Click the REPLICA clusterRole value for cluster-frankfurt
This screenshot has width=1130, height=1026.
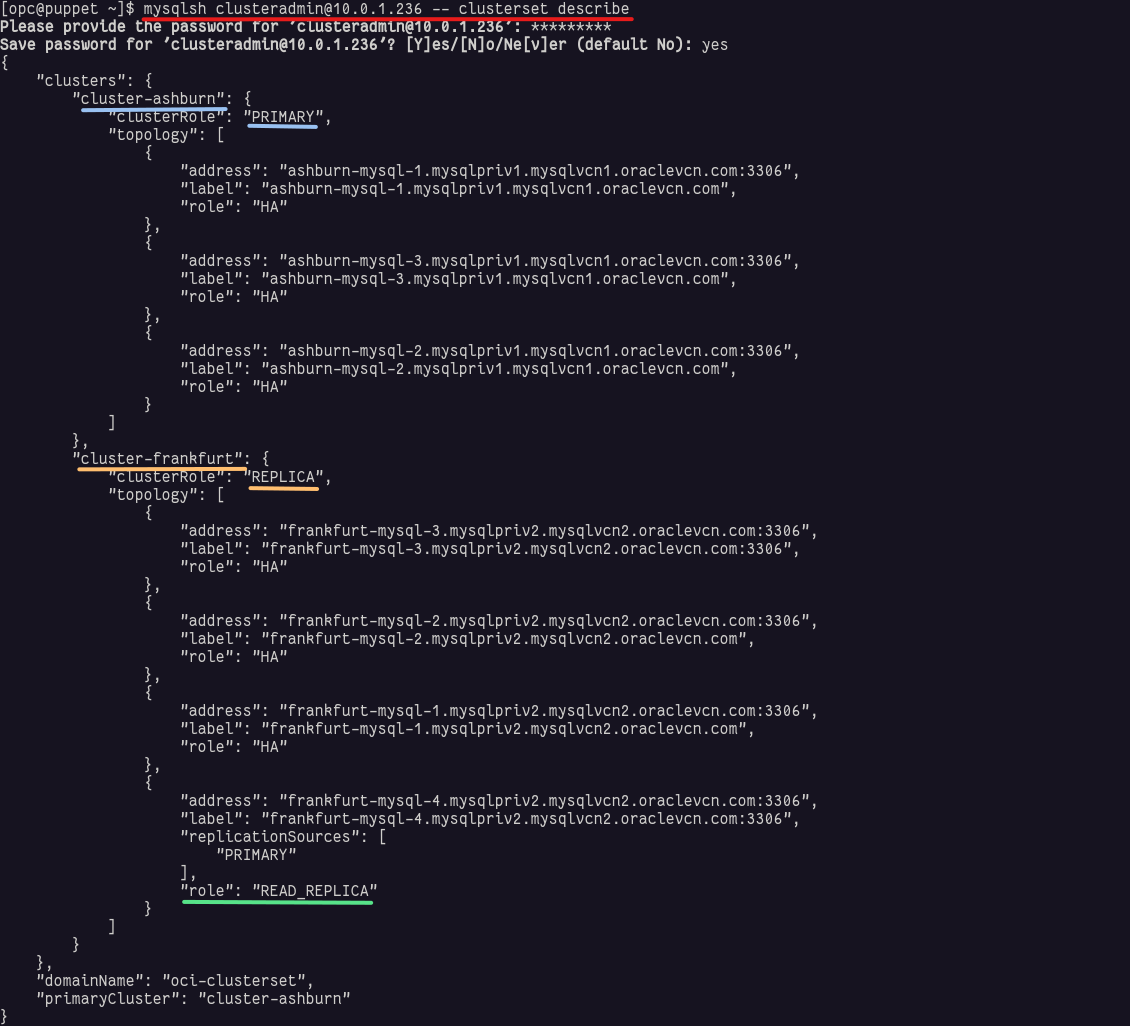[286, 477]
